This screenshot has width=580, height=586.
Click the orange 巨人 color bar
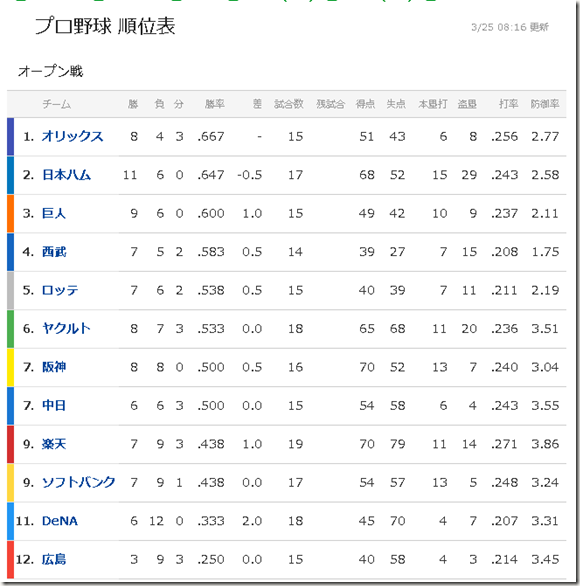pos(10,213)
